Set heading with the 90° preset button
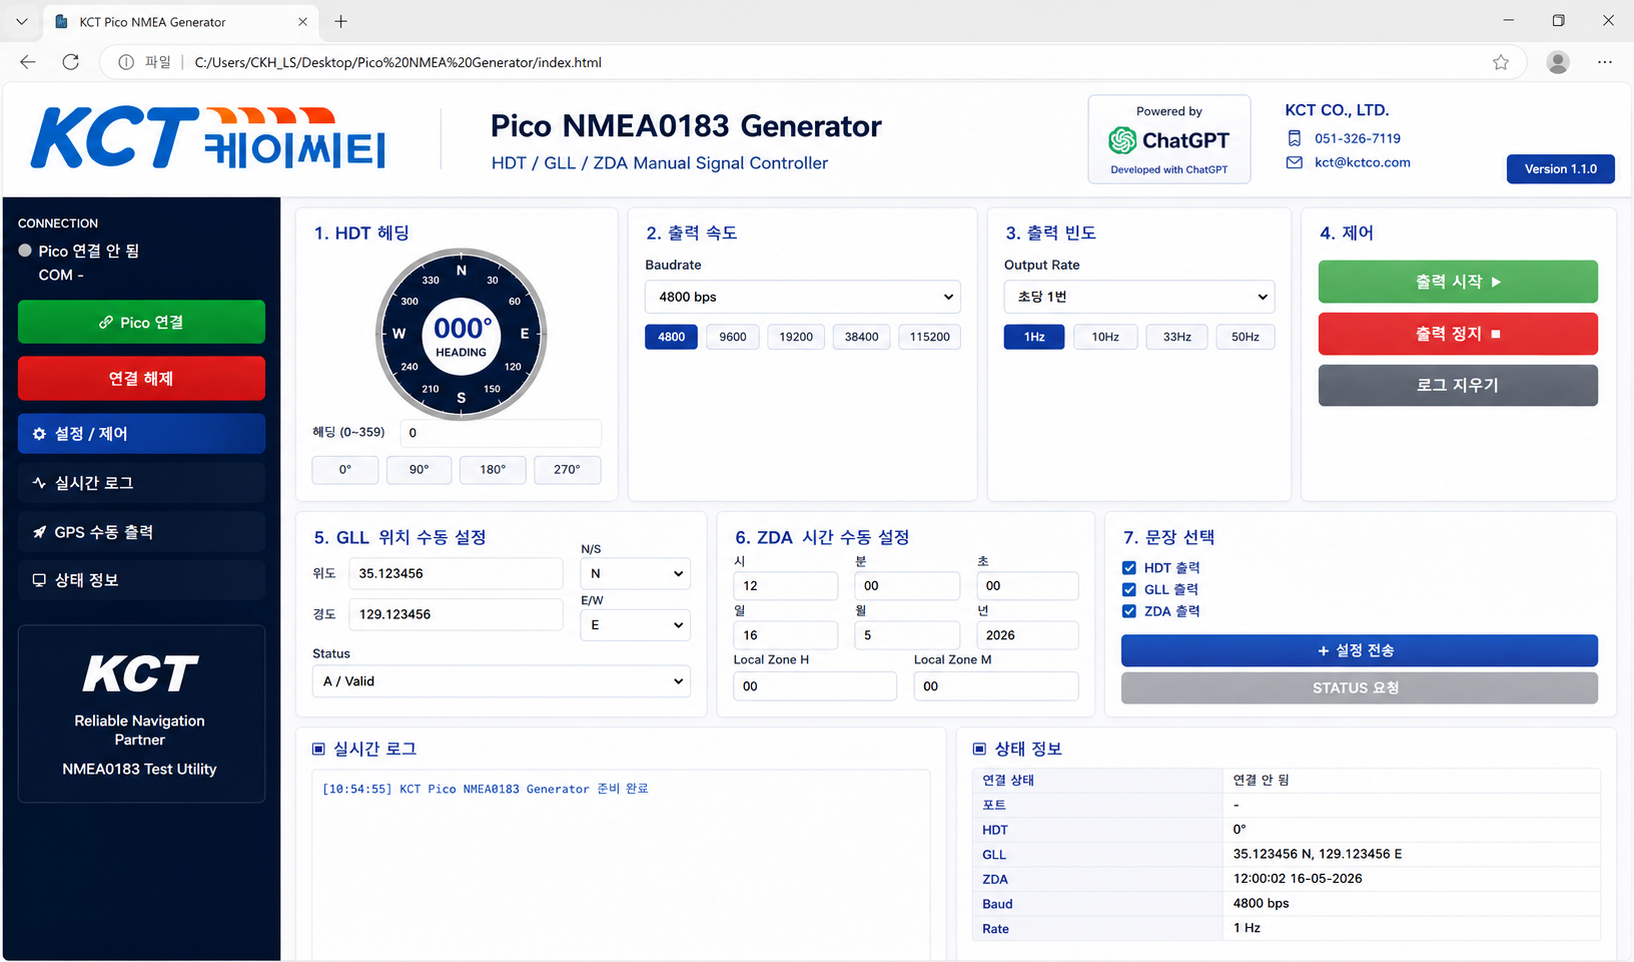The width and height of the screenshot is (1634, 962). tap(419, 470)
